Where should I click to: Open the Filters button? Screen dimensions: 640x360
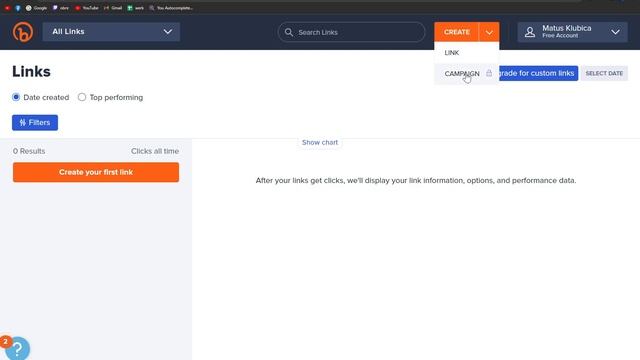[35, 122]
